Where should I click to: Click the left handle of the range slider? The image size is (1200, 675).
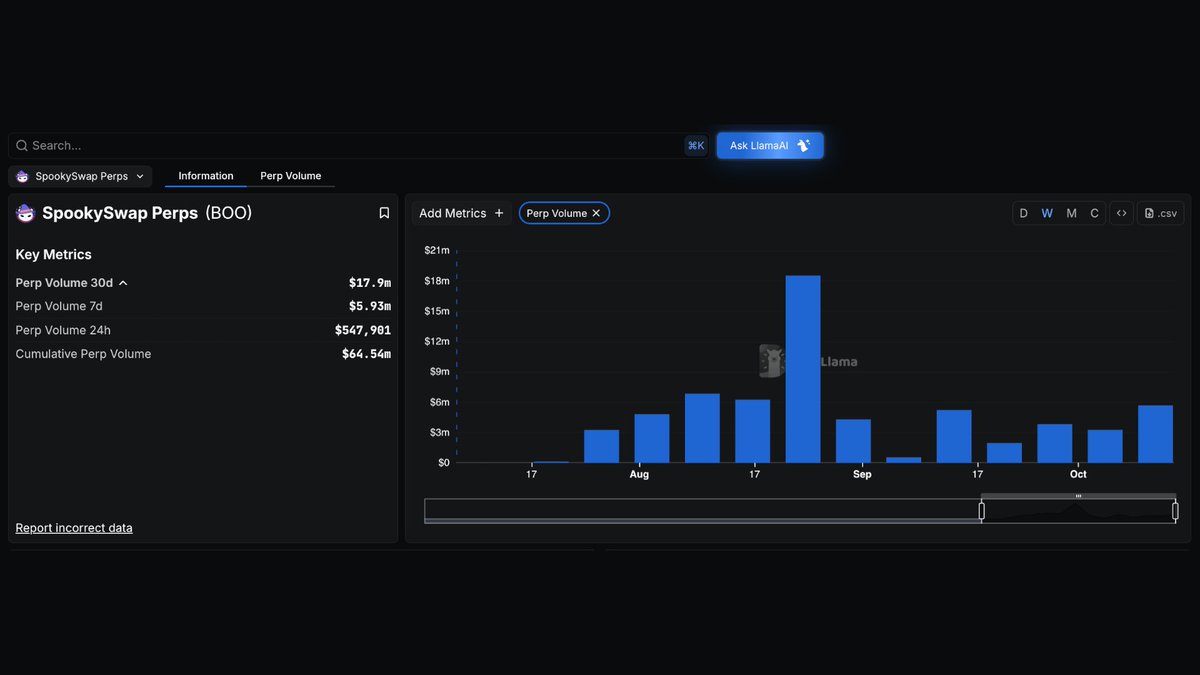[x=982, y=511]
